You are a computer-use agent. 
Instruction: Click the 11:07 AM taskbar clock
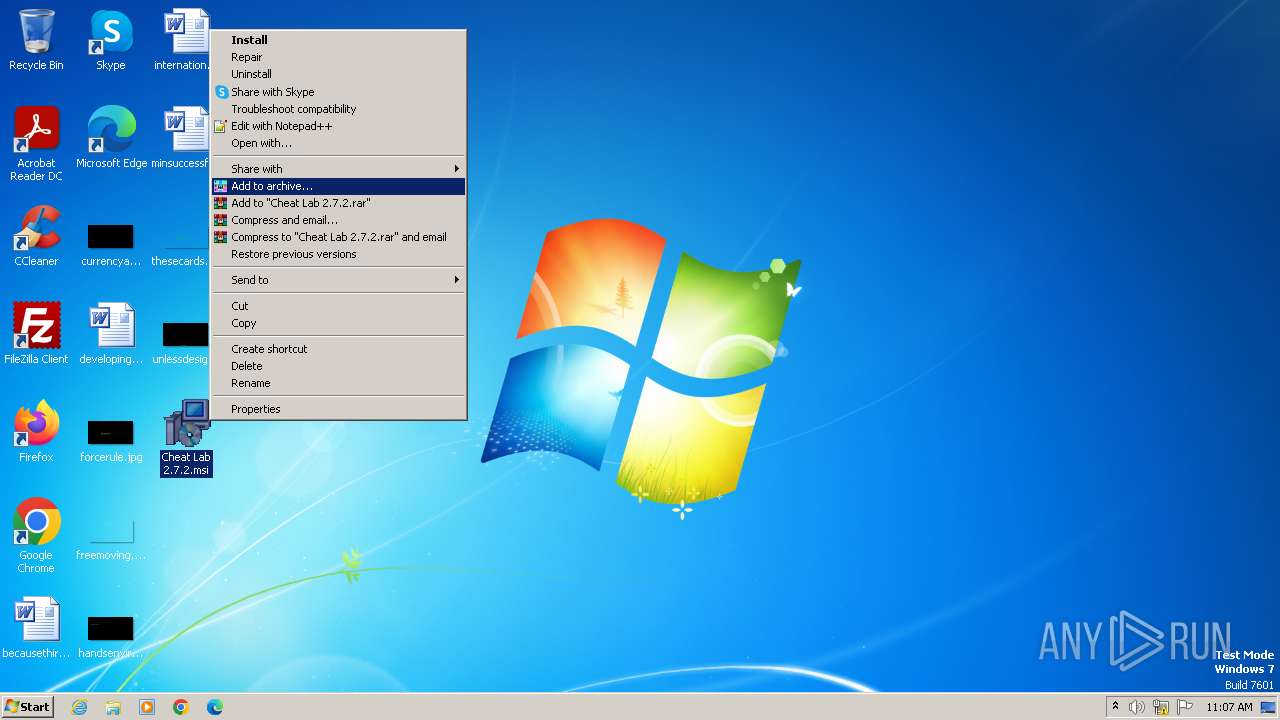1229,707
